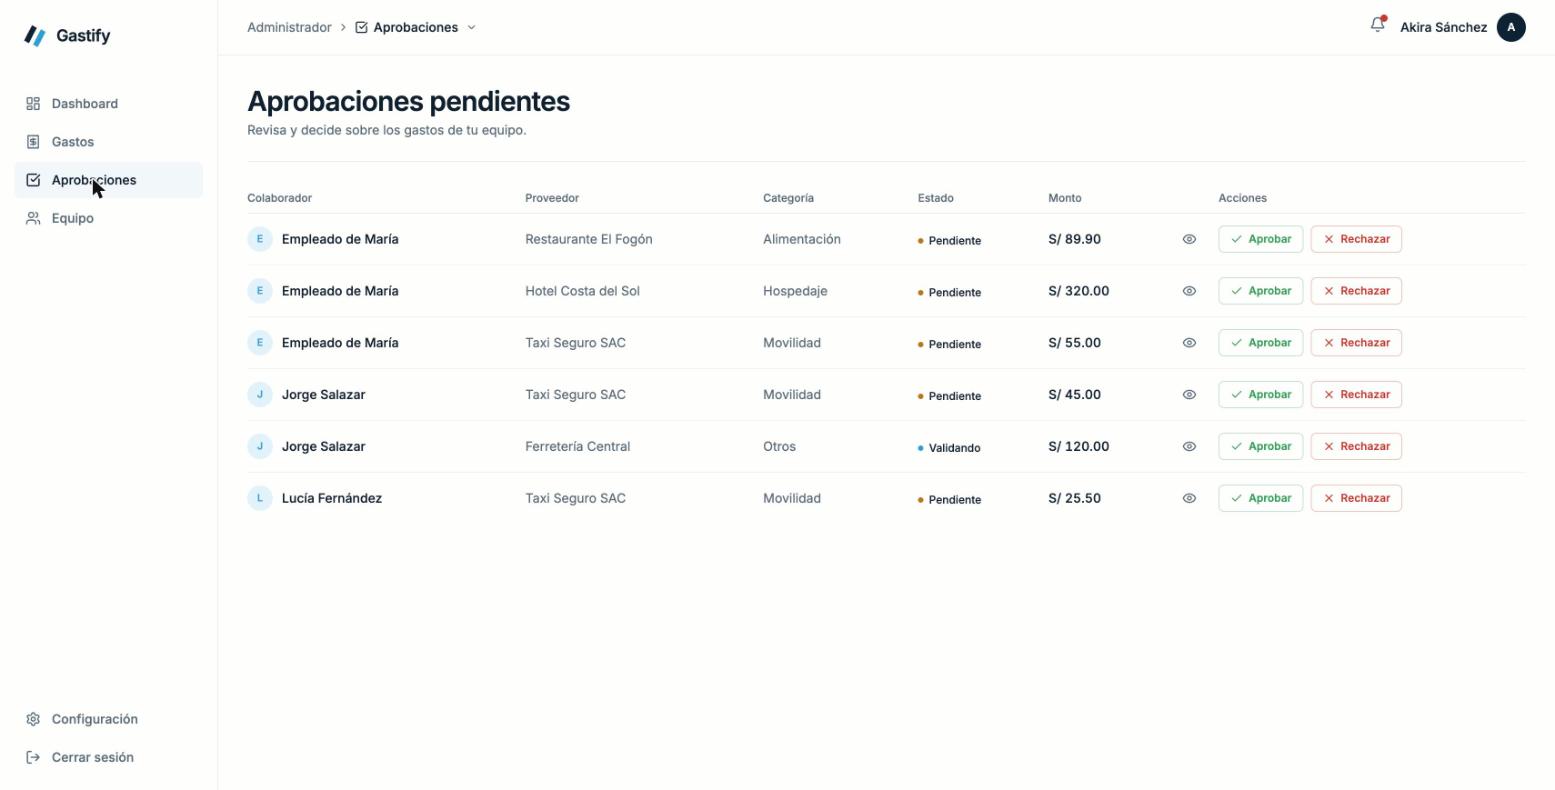Screen dimensions: 1555x790
Task: Click the Cerrar sesión logout icon
Action: pyautogui.click(x=33, y=757)
